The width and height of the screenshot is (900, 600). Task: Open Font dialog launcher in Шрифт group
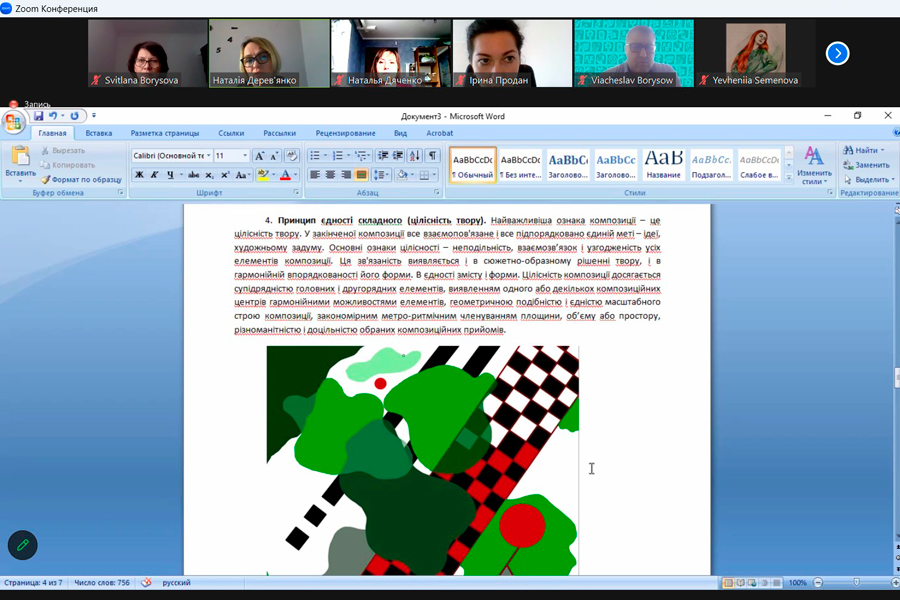(296, 193)
